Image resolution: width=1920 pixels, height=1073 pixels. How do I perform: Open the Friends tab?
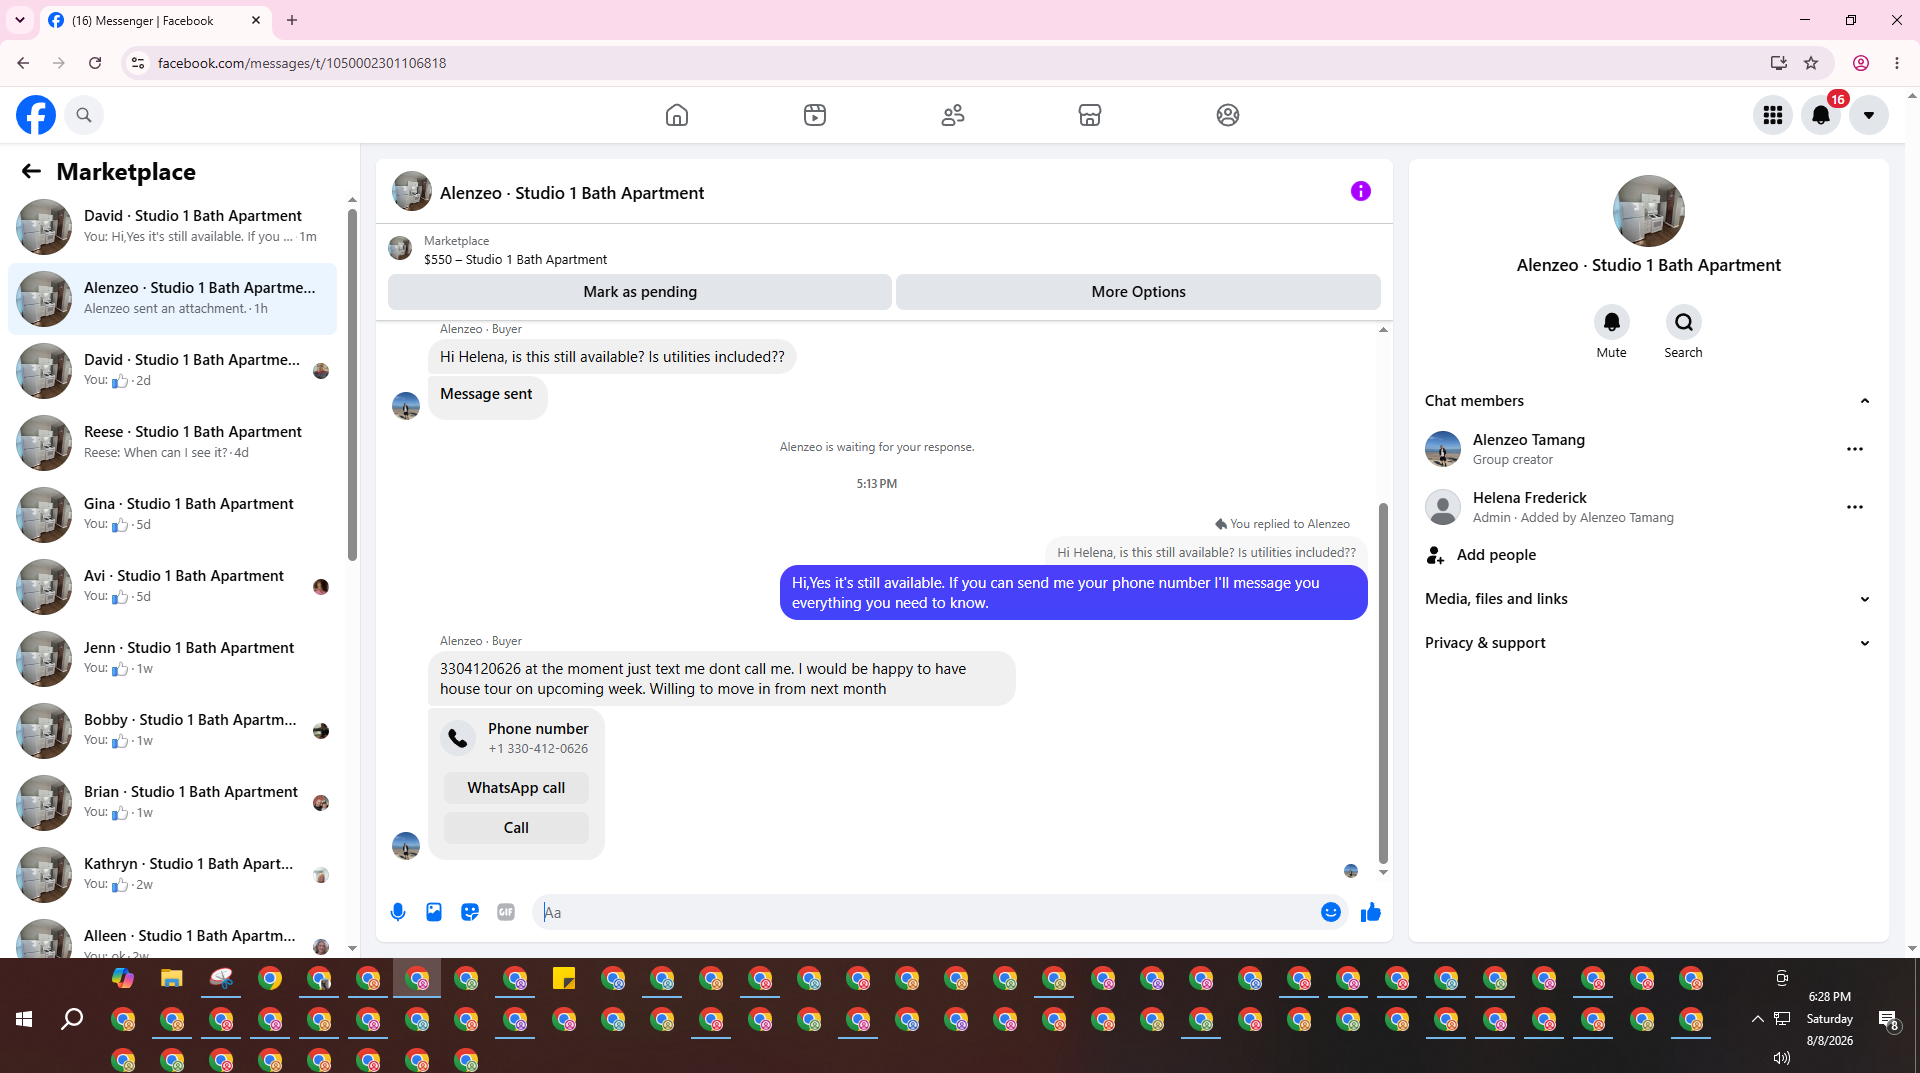click(x=953, y=115)
